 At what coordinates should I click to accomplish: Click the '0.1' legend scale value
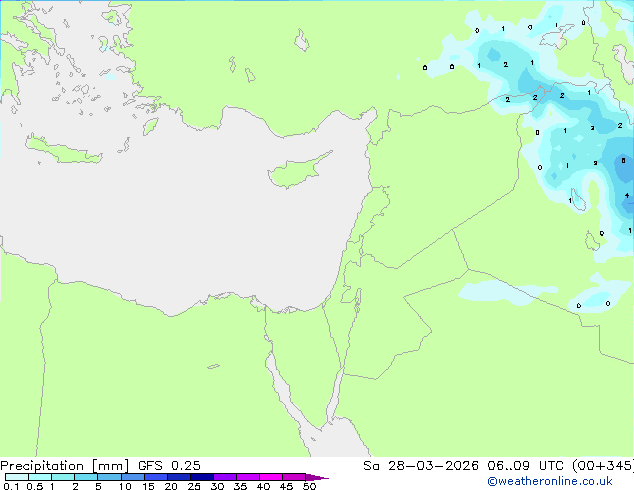(x=11, y=486)
